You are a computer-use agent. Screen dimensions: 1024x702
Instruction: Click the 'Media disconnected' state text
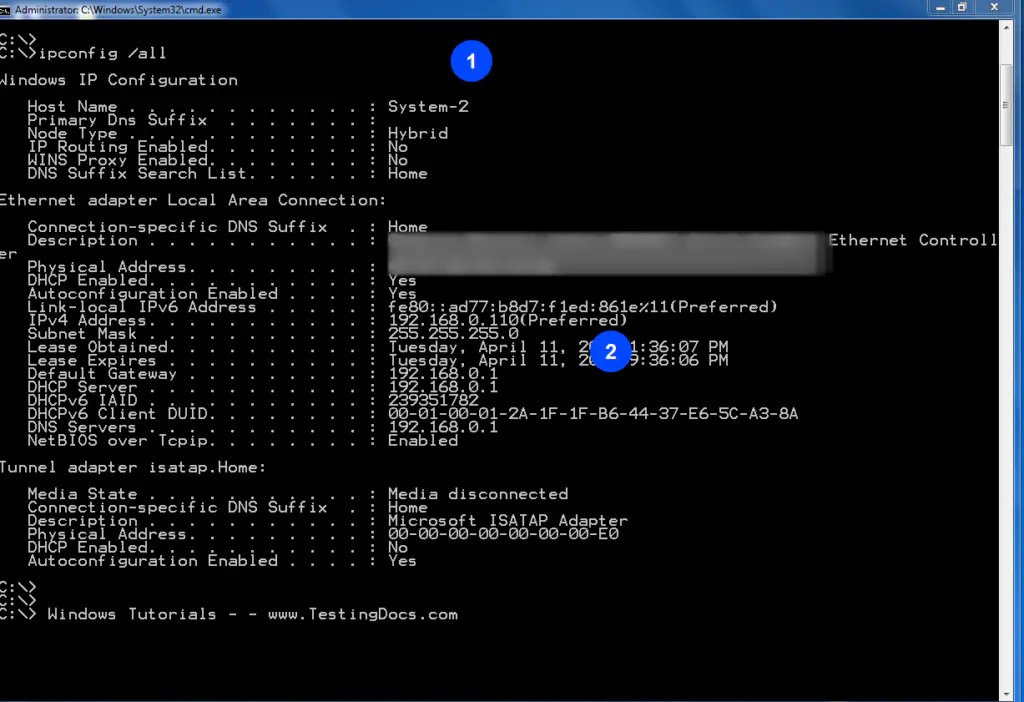click(x=478, y=494)
